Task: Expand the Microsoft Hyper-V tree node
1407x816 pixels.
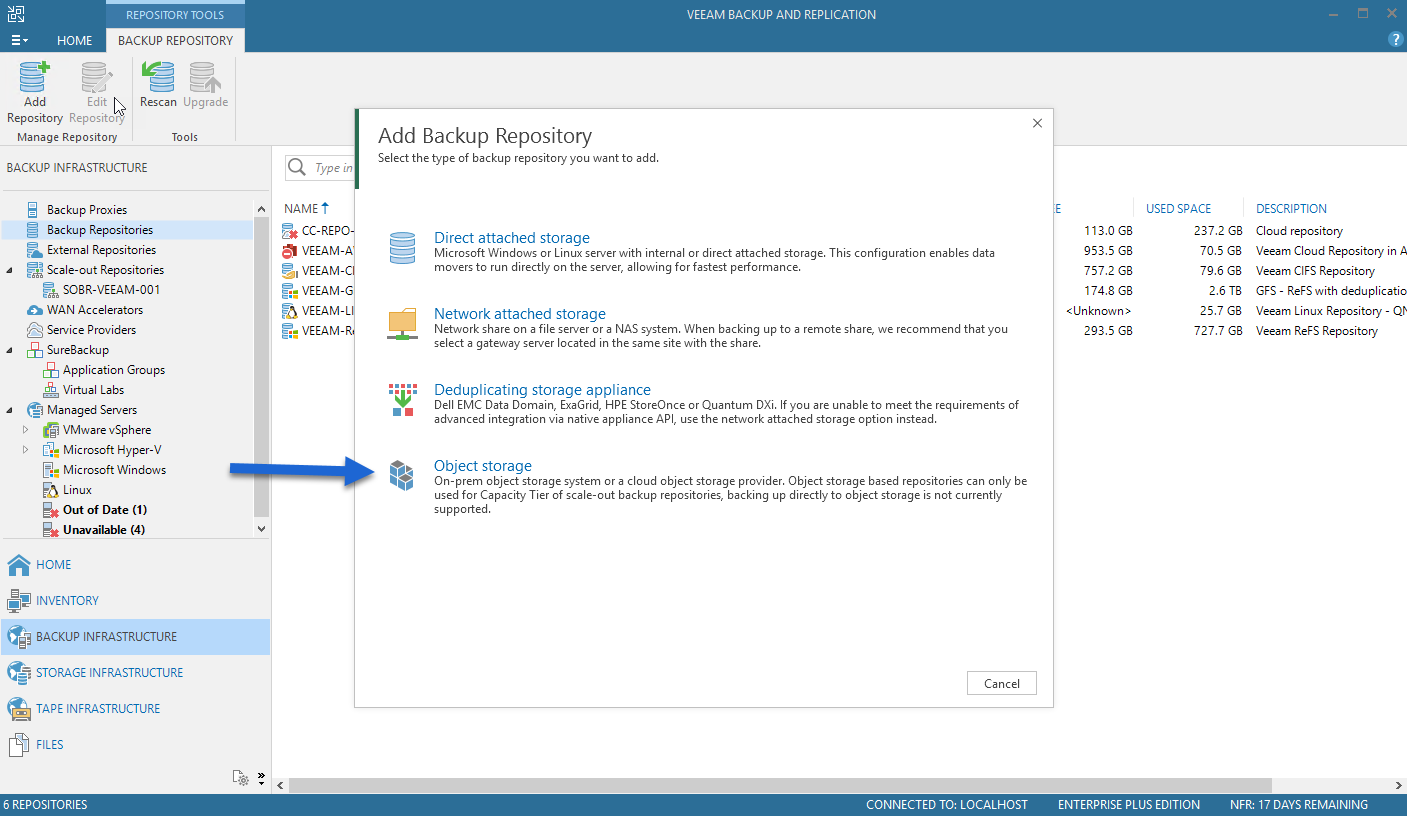Action: tap(26, 450)
